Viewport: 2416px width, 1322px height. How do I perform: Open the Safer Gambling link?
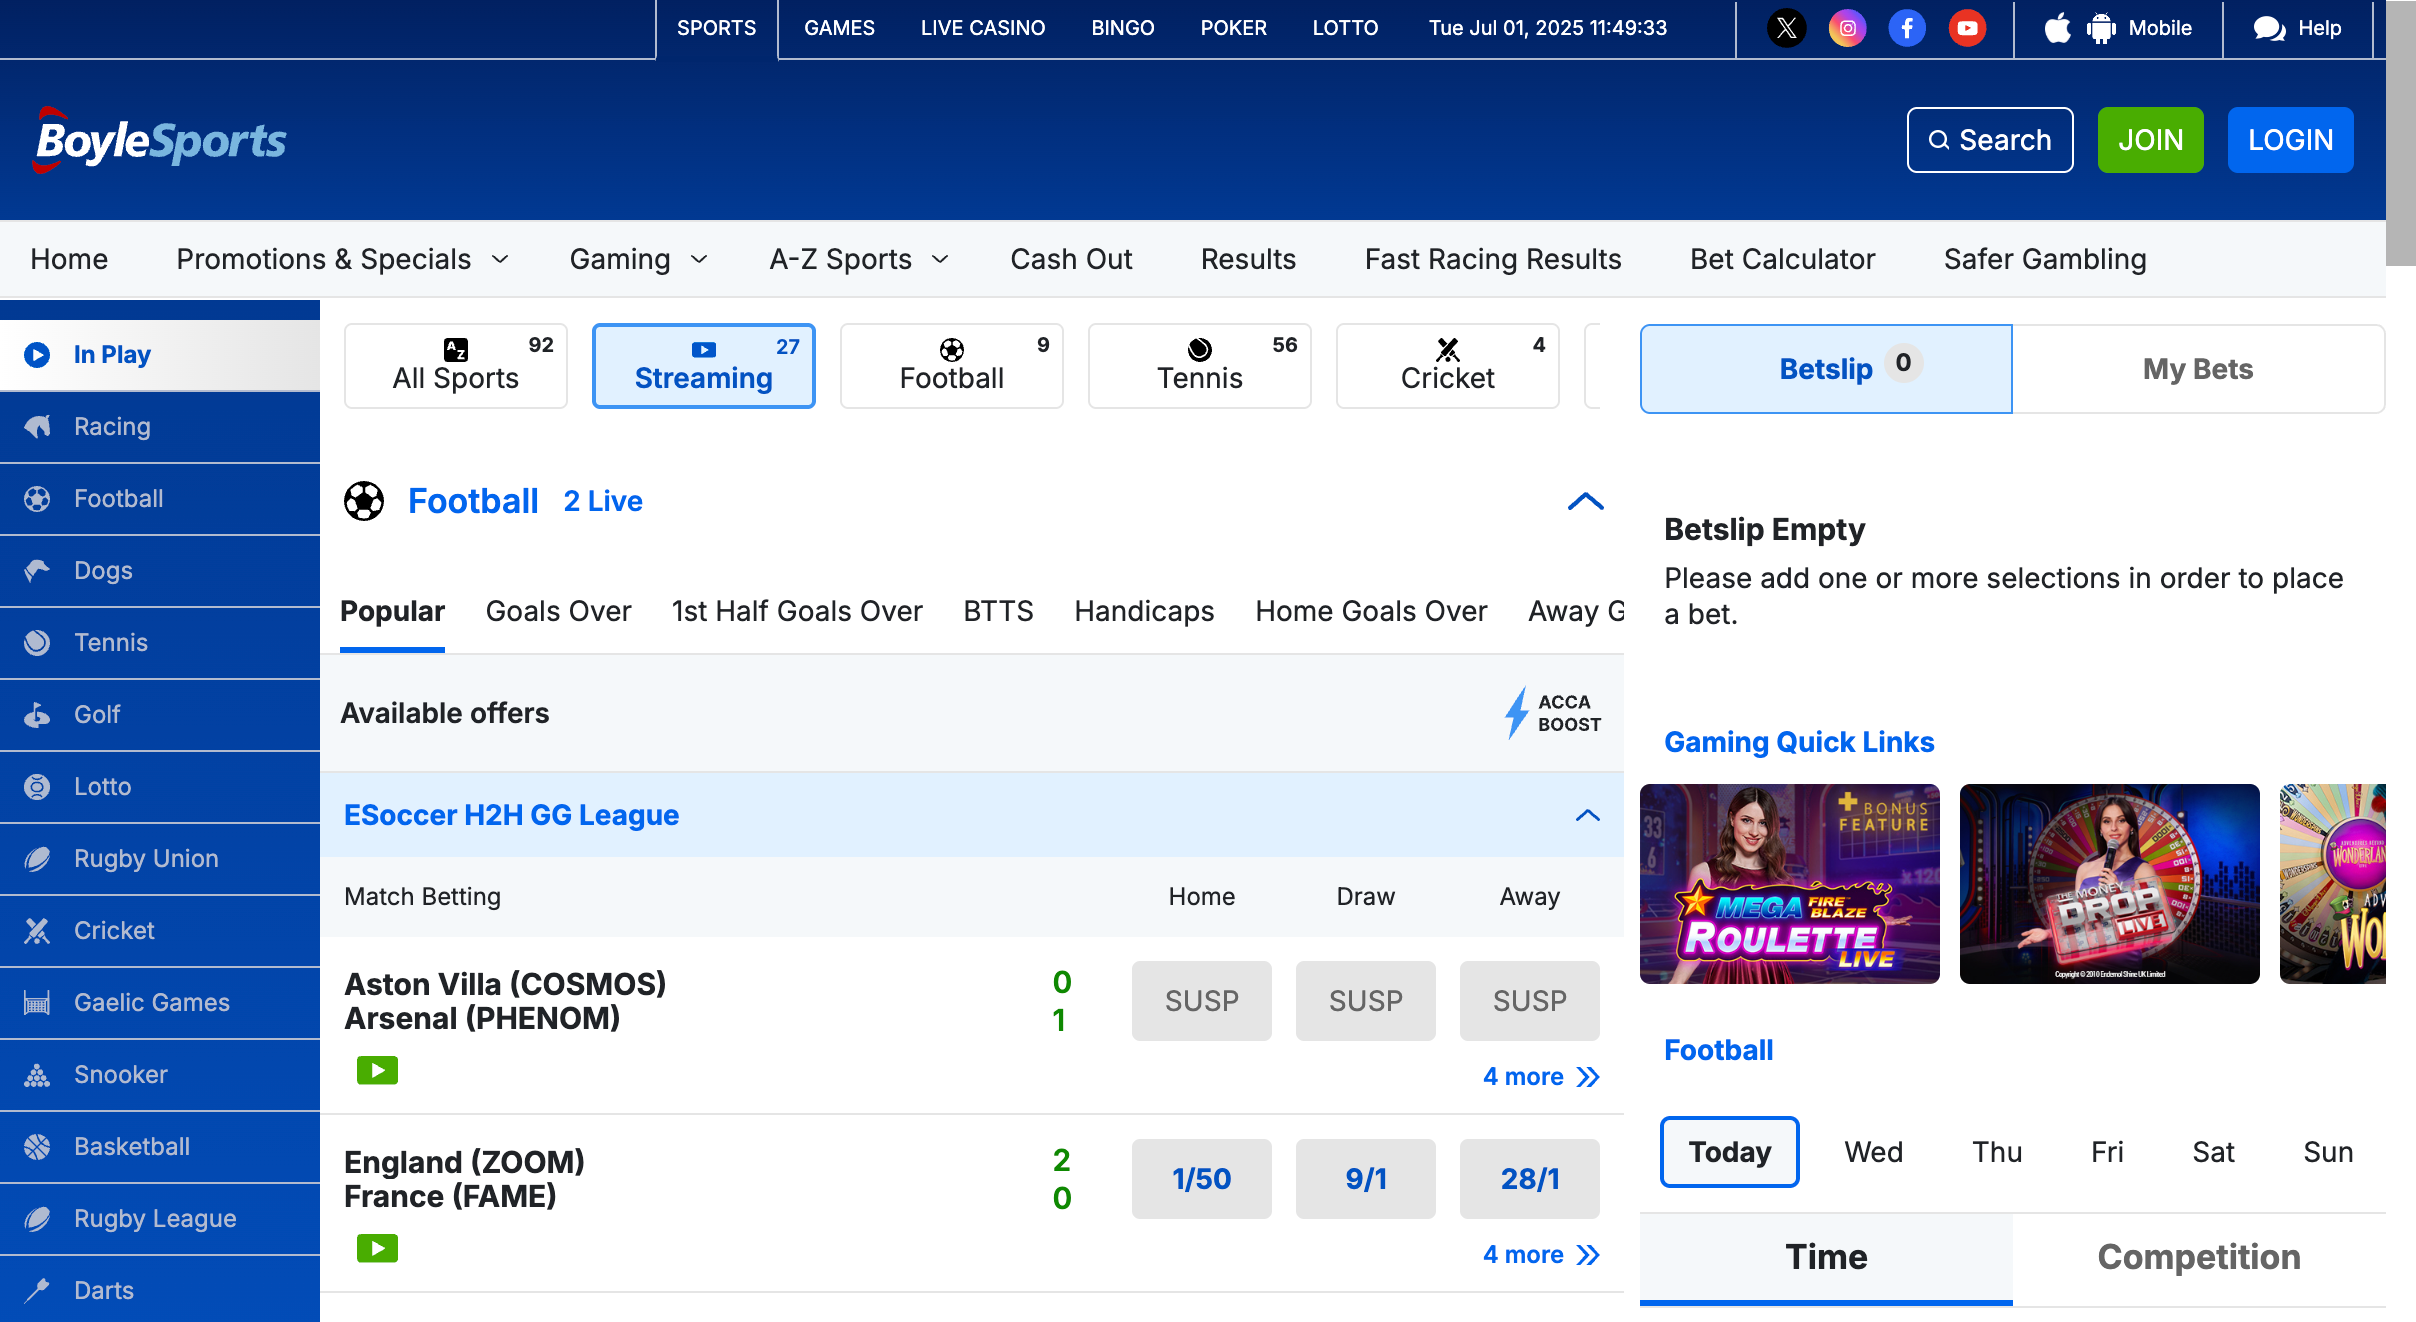tap(2045, 259)
